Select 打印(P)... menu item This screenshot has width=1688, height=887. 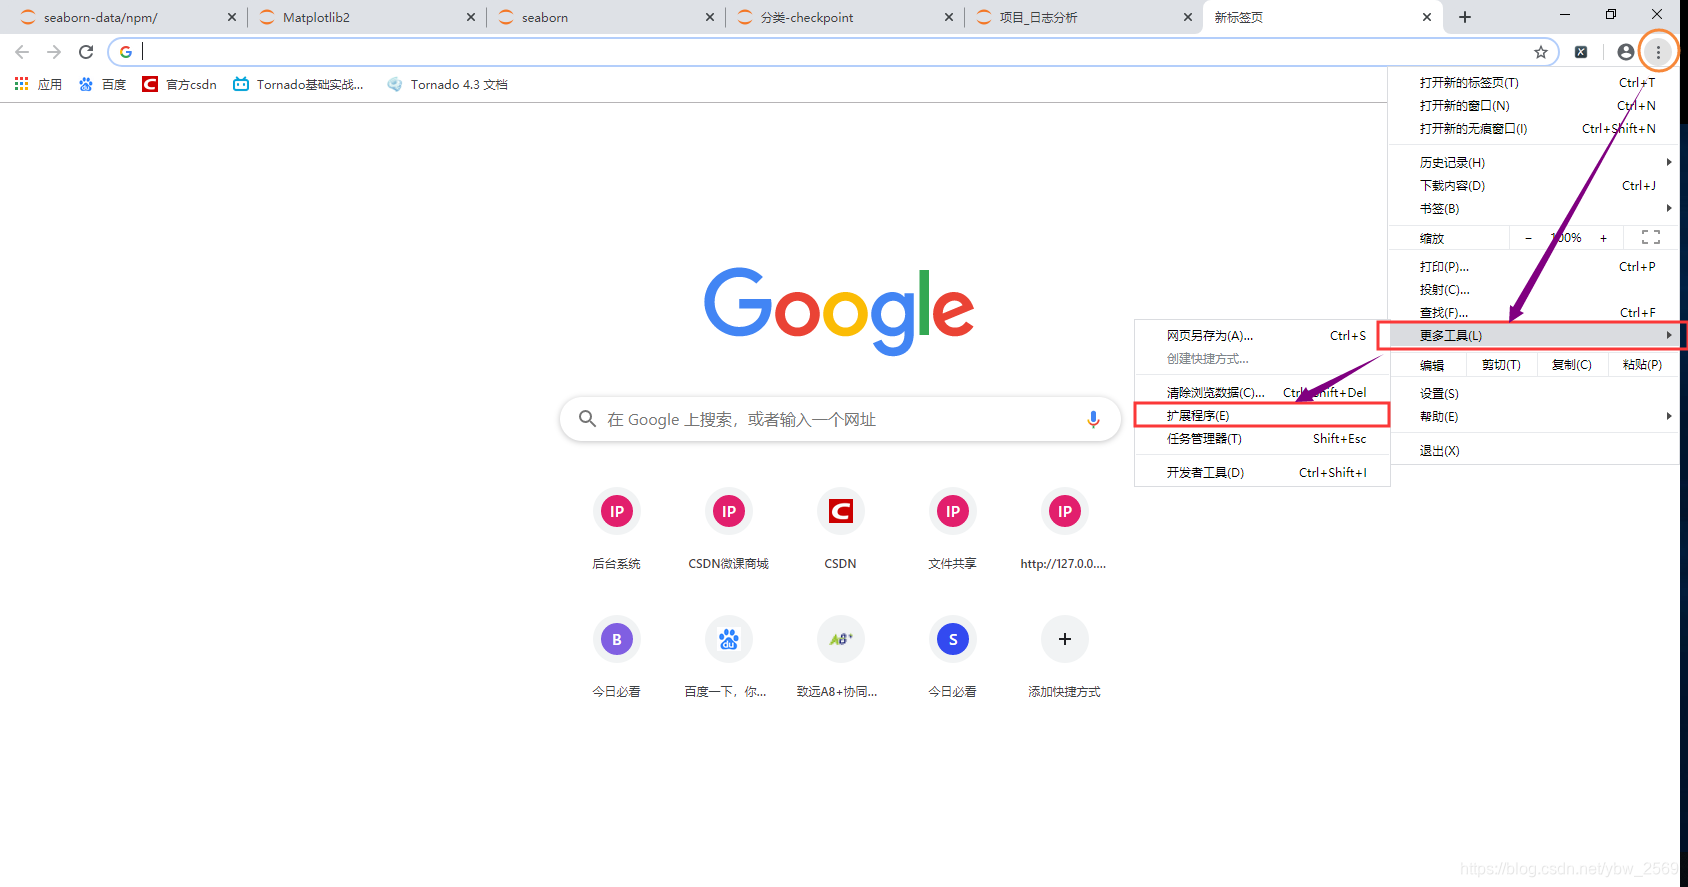point(1534,266)
